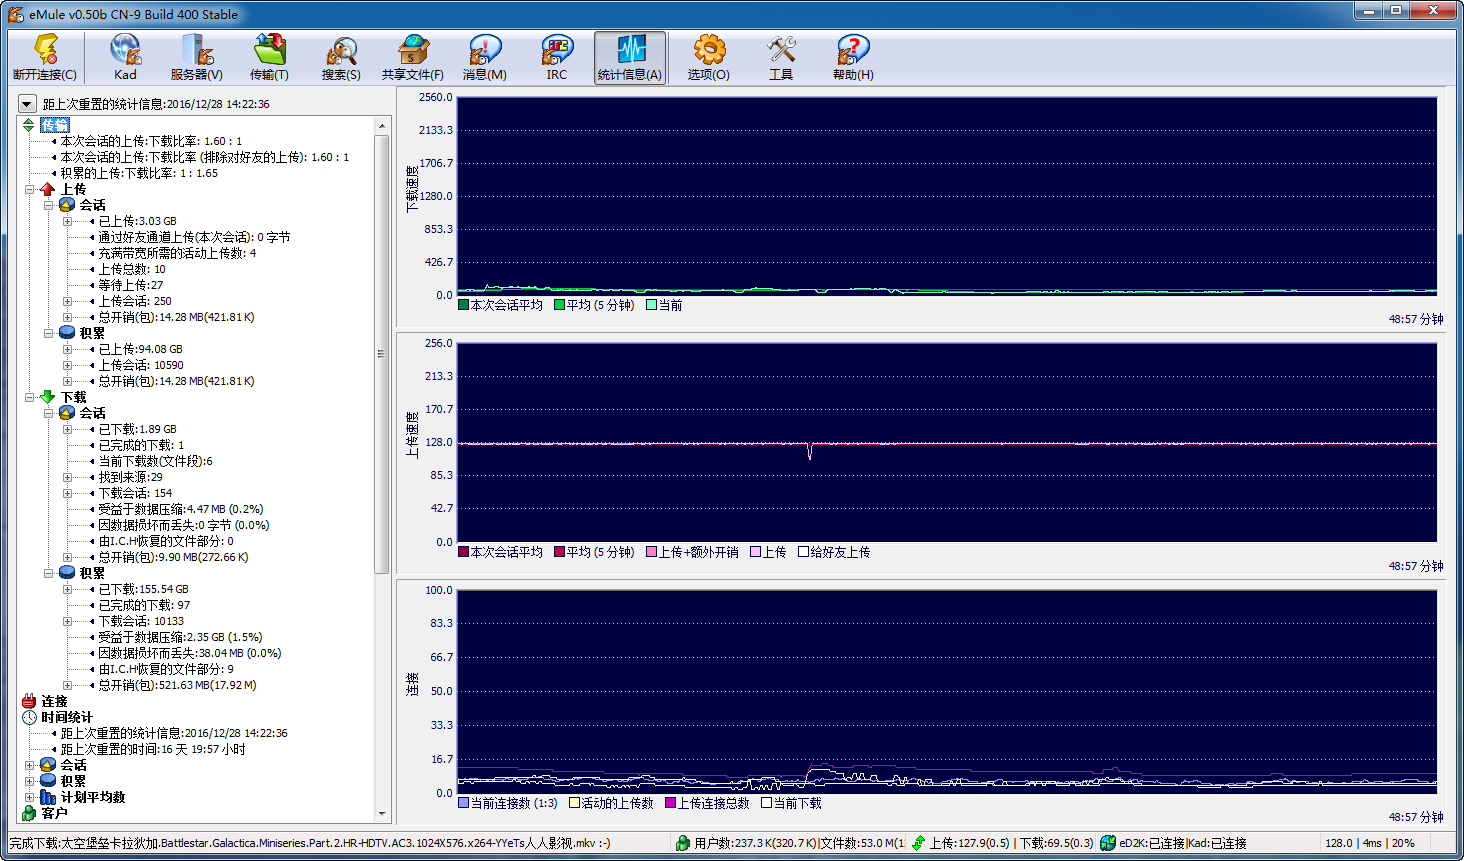Viewport: 1464px width, 861px height.
Task: Open the Help (帮助) toolbar button
Action: coord(852,57)
